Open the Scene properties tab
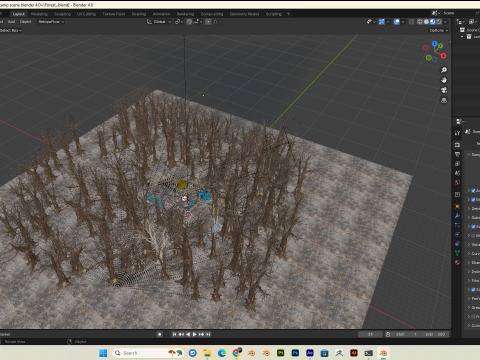This screenshot has height=360, width=480. click(x=457, y=173)
